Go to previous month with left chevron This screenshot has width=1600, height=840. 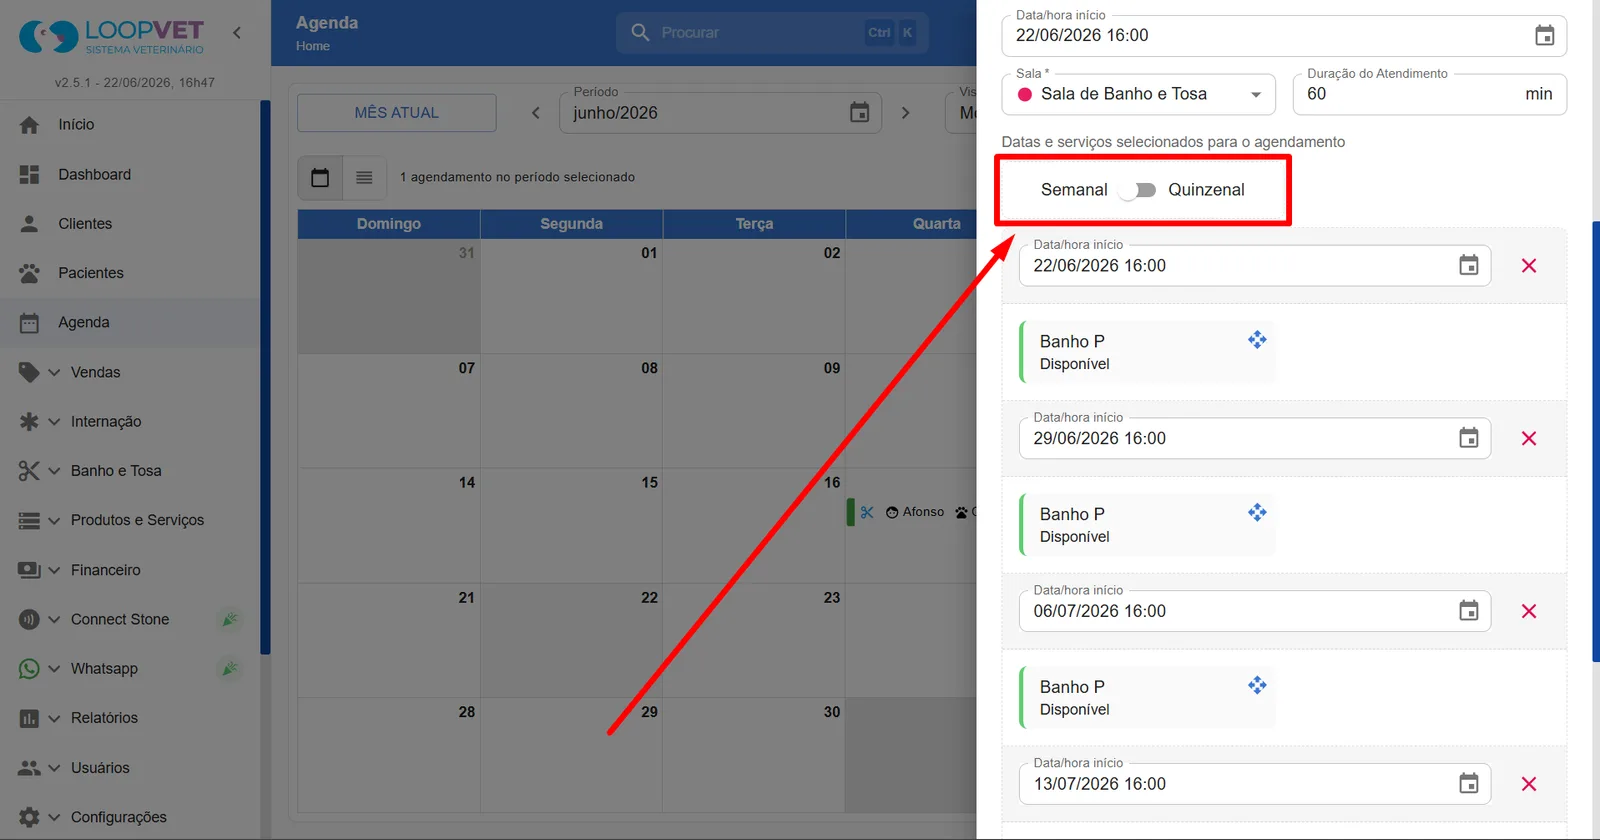tap(536, 113)
